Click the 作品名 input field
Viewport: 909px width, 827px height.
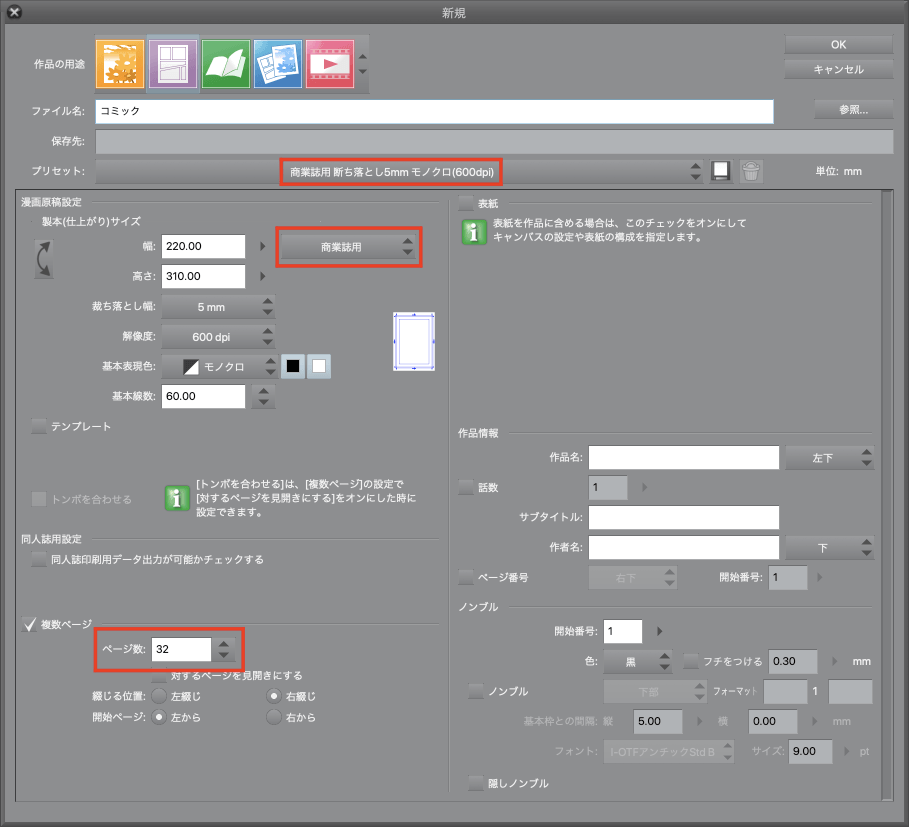tap(683, 457)
